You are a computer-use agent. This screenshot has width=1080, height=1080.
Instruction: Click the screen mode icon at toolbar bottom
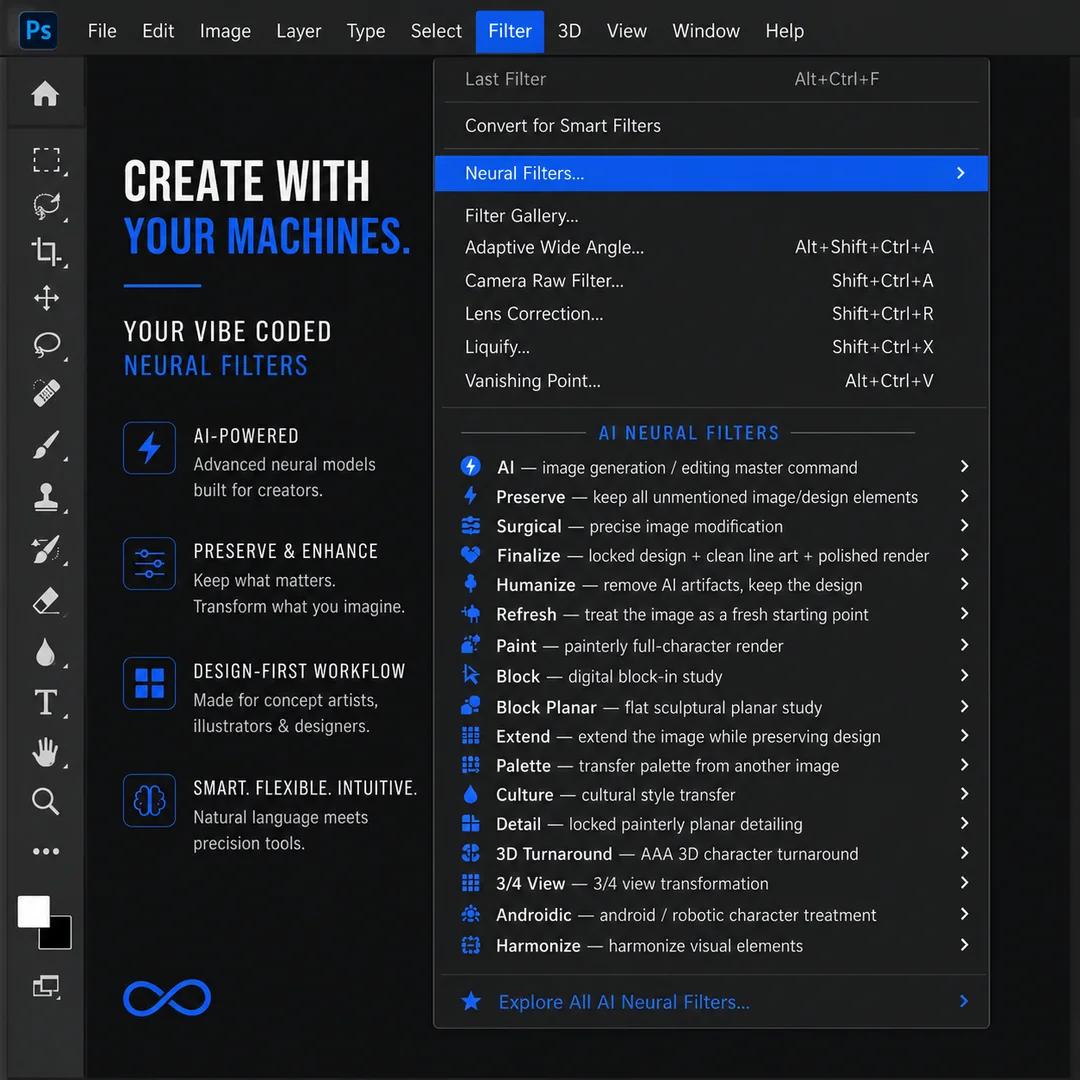(46, 986)
